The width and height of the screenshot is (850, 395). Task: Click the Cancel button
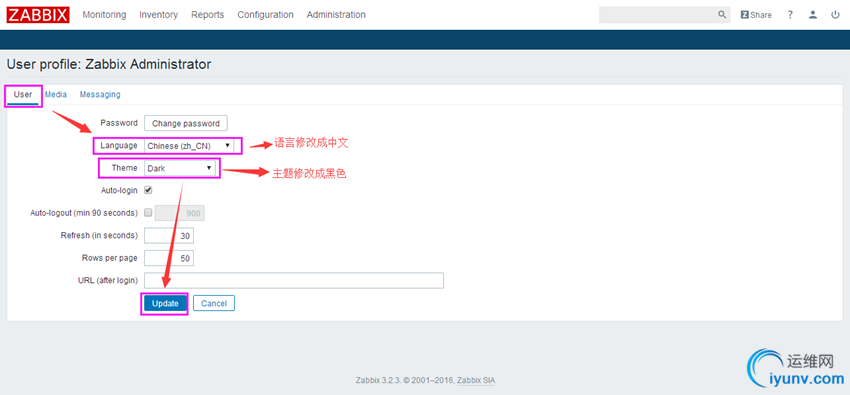pos(214,303)
